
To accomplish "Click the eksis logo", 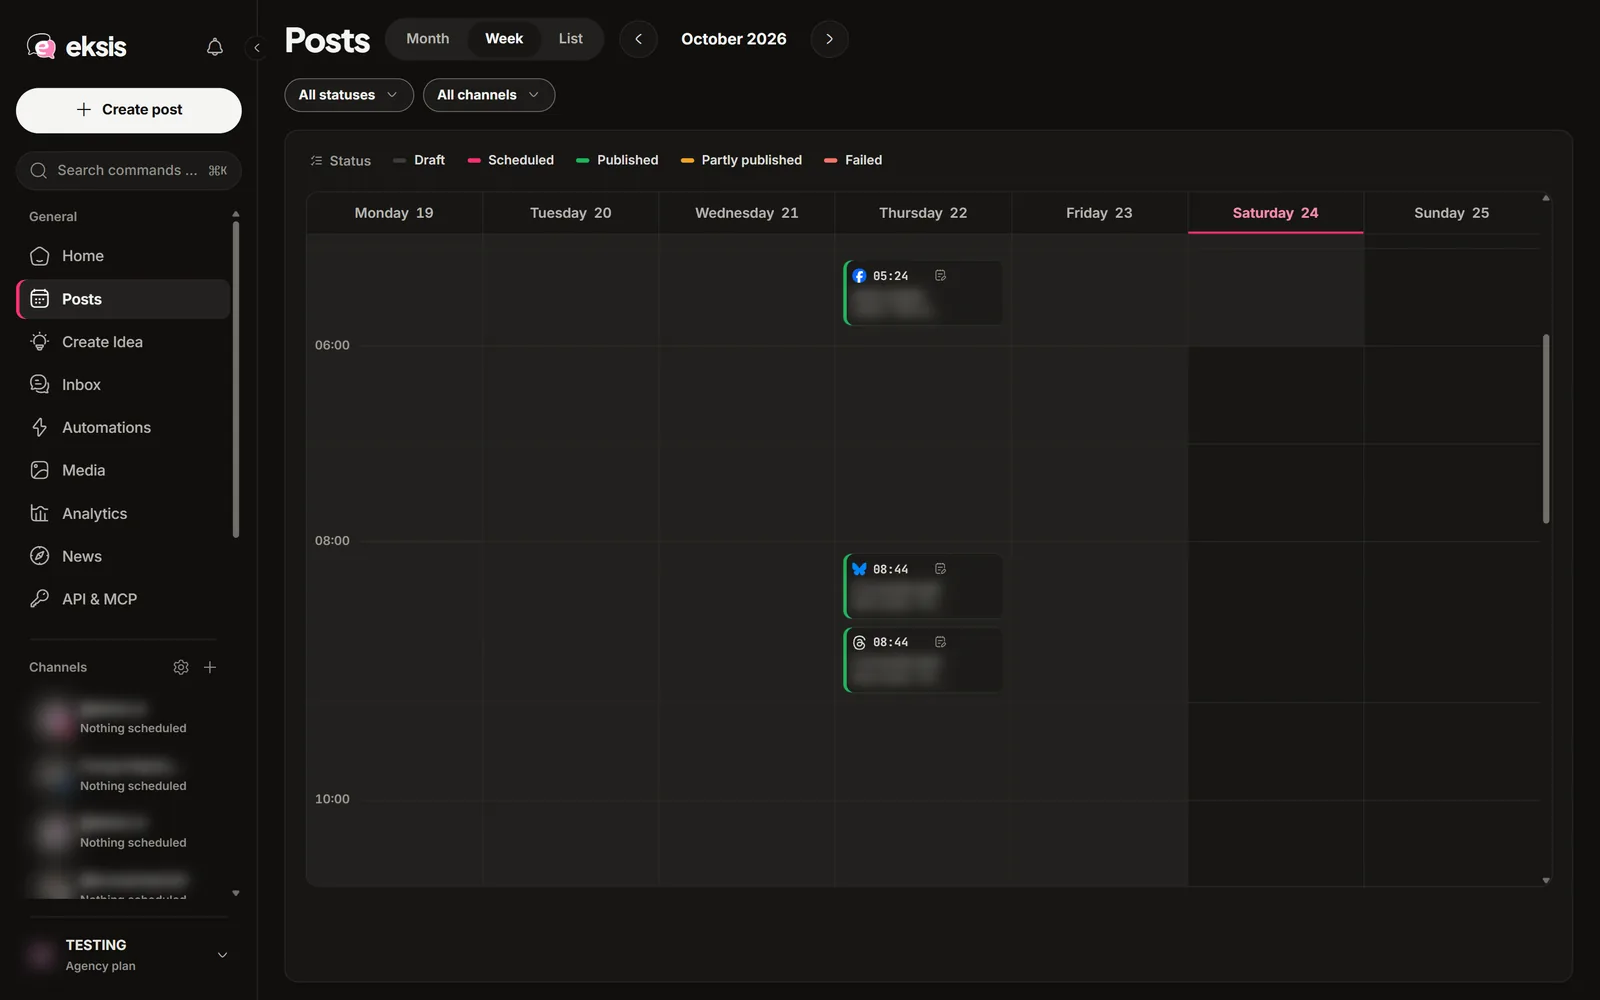I will coord(77,46).
